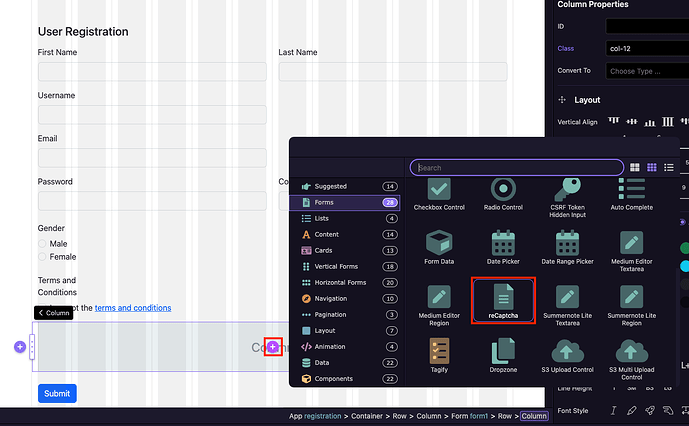
Task: Select the Male radio button
Action: click(x=42, y=244)
